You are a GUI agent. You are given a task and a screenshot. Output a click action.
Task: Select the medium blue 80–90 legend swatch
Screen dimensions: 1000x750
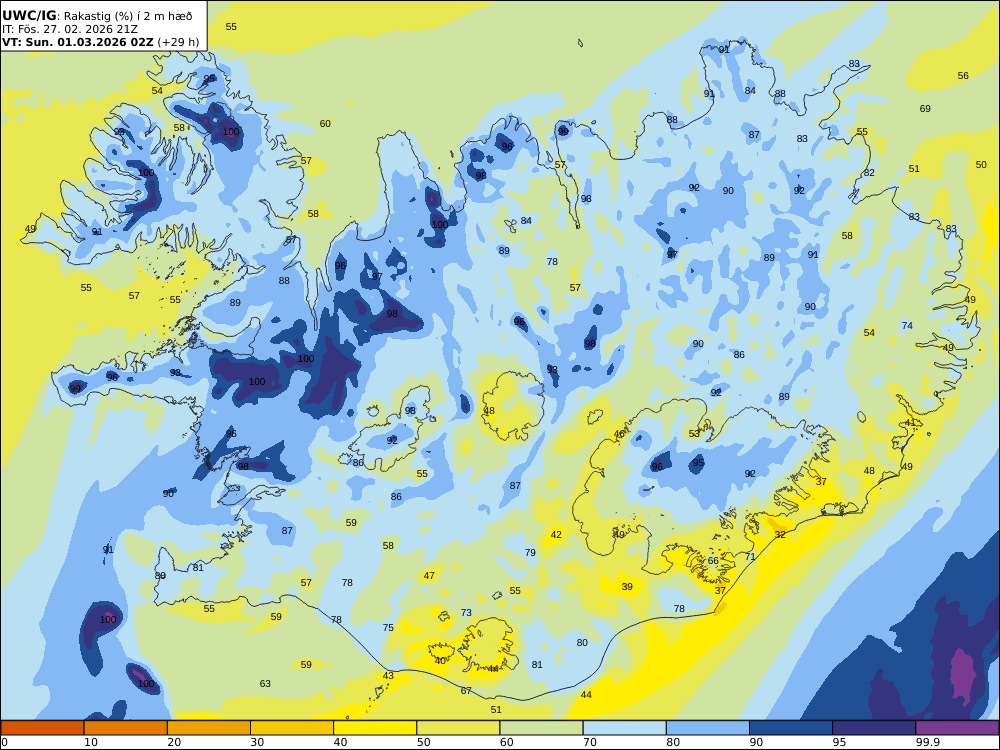click(708, 728)
